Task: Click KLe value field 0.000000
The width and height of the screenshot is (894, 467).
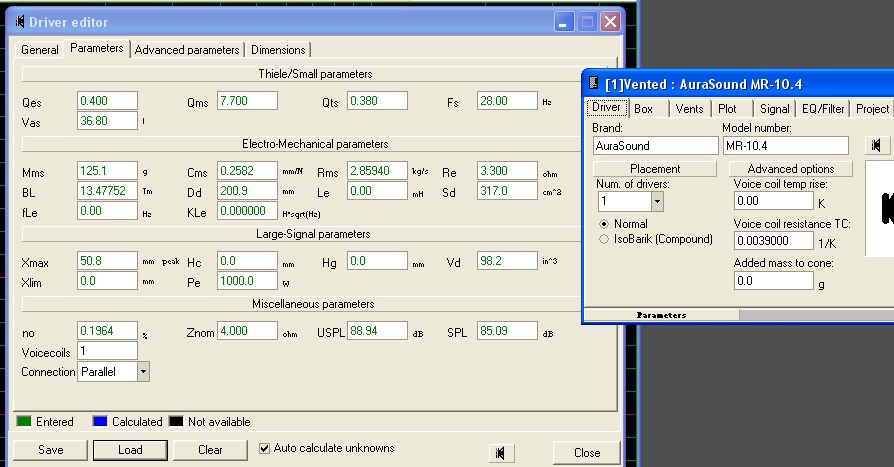Action: click(x=247, y=211)
